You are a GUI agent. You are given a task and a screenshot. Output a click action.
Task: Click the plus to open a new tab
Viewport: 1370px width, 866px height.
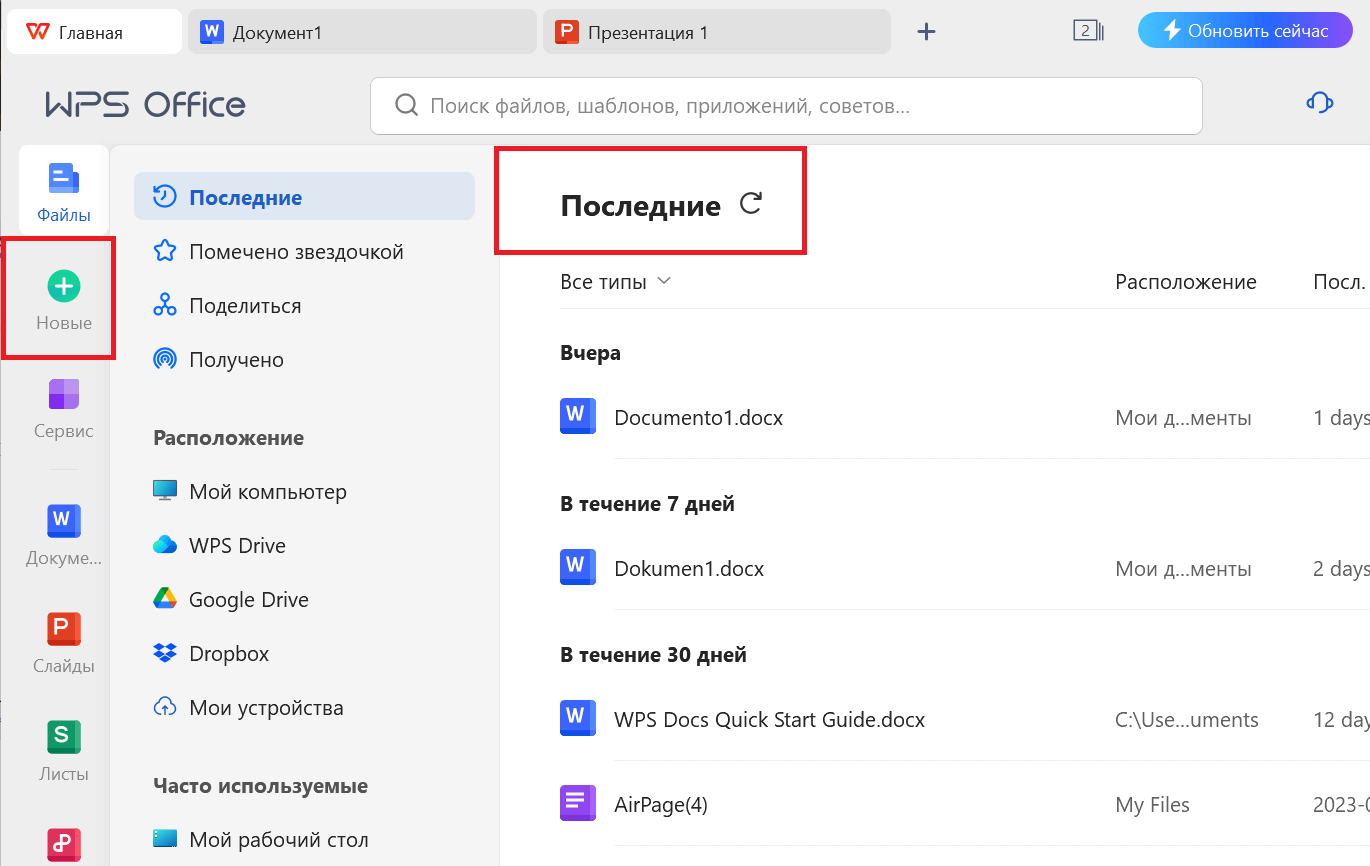pos(926,31)
